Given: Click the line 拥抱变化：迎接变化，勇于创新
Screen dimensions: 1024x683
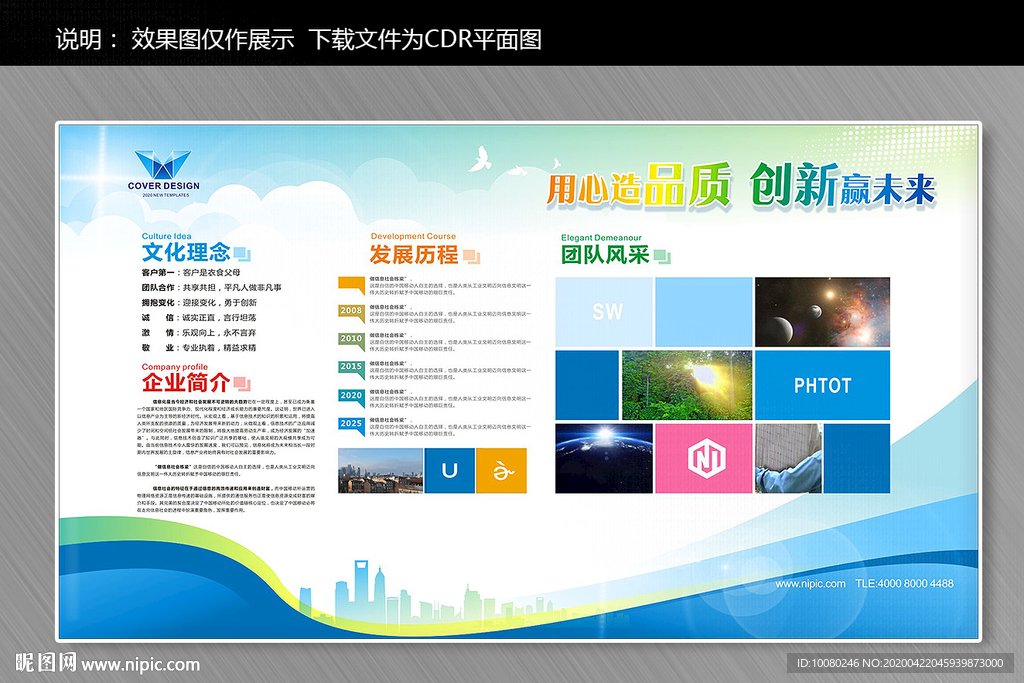Looking at the screenshot, I should (x=199, y=302).
